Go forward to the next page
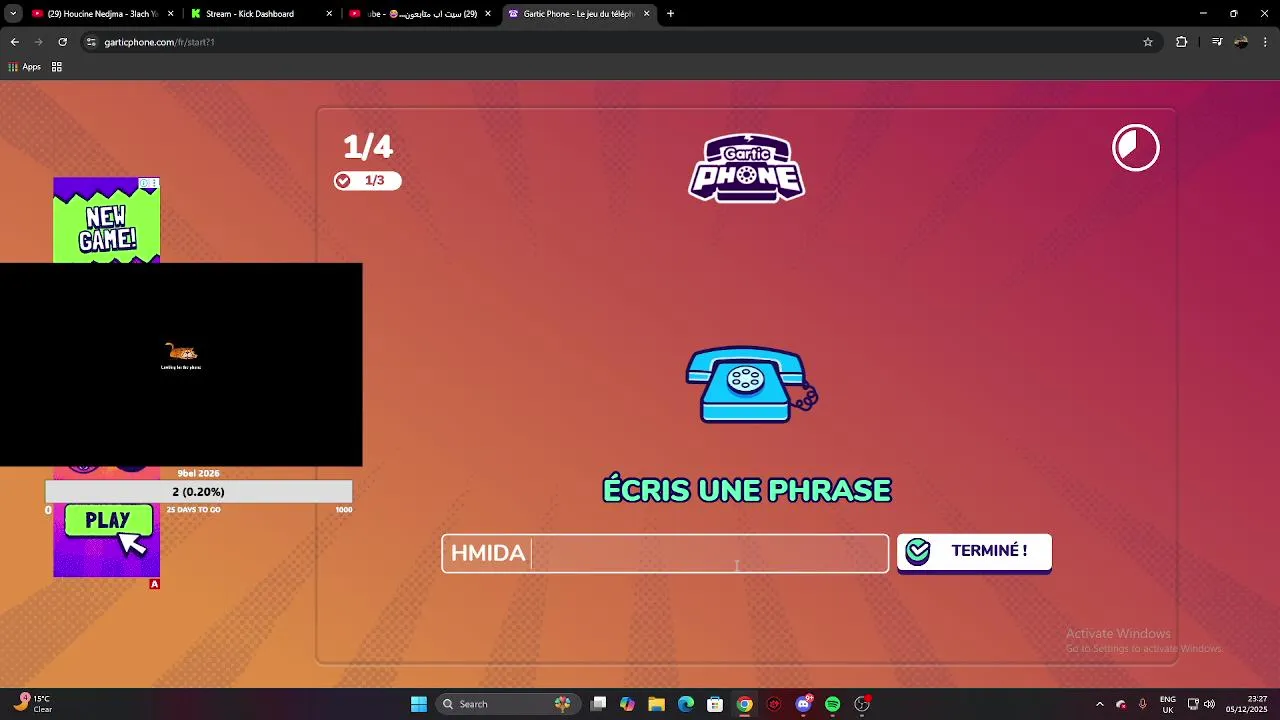1280x720 pixels. (x=39, y=42)
